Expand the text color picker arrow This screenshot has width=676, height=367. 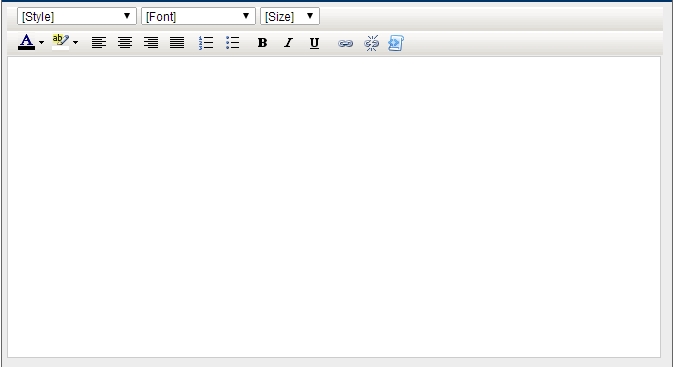click(41, 42)
